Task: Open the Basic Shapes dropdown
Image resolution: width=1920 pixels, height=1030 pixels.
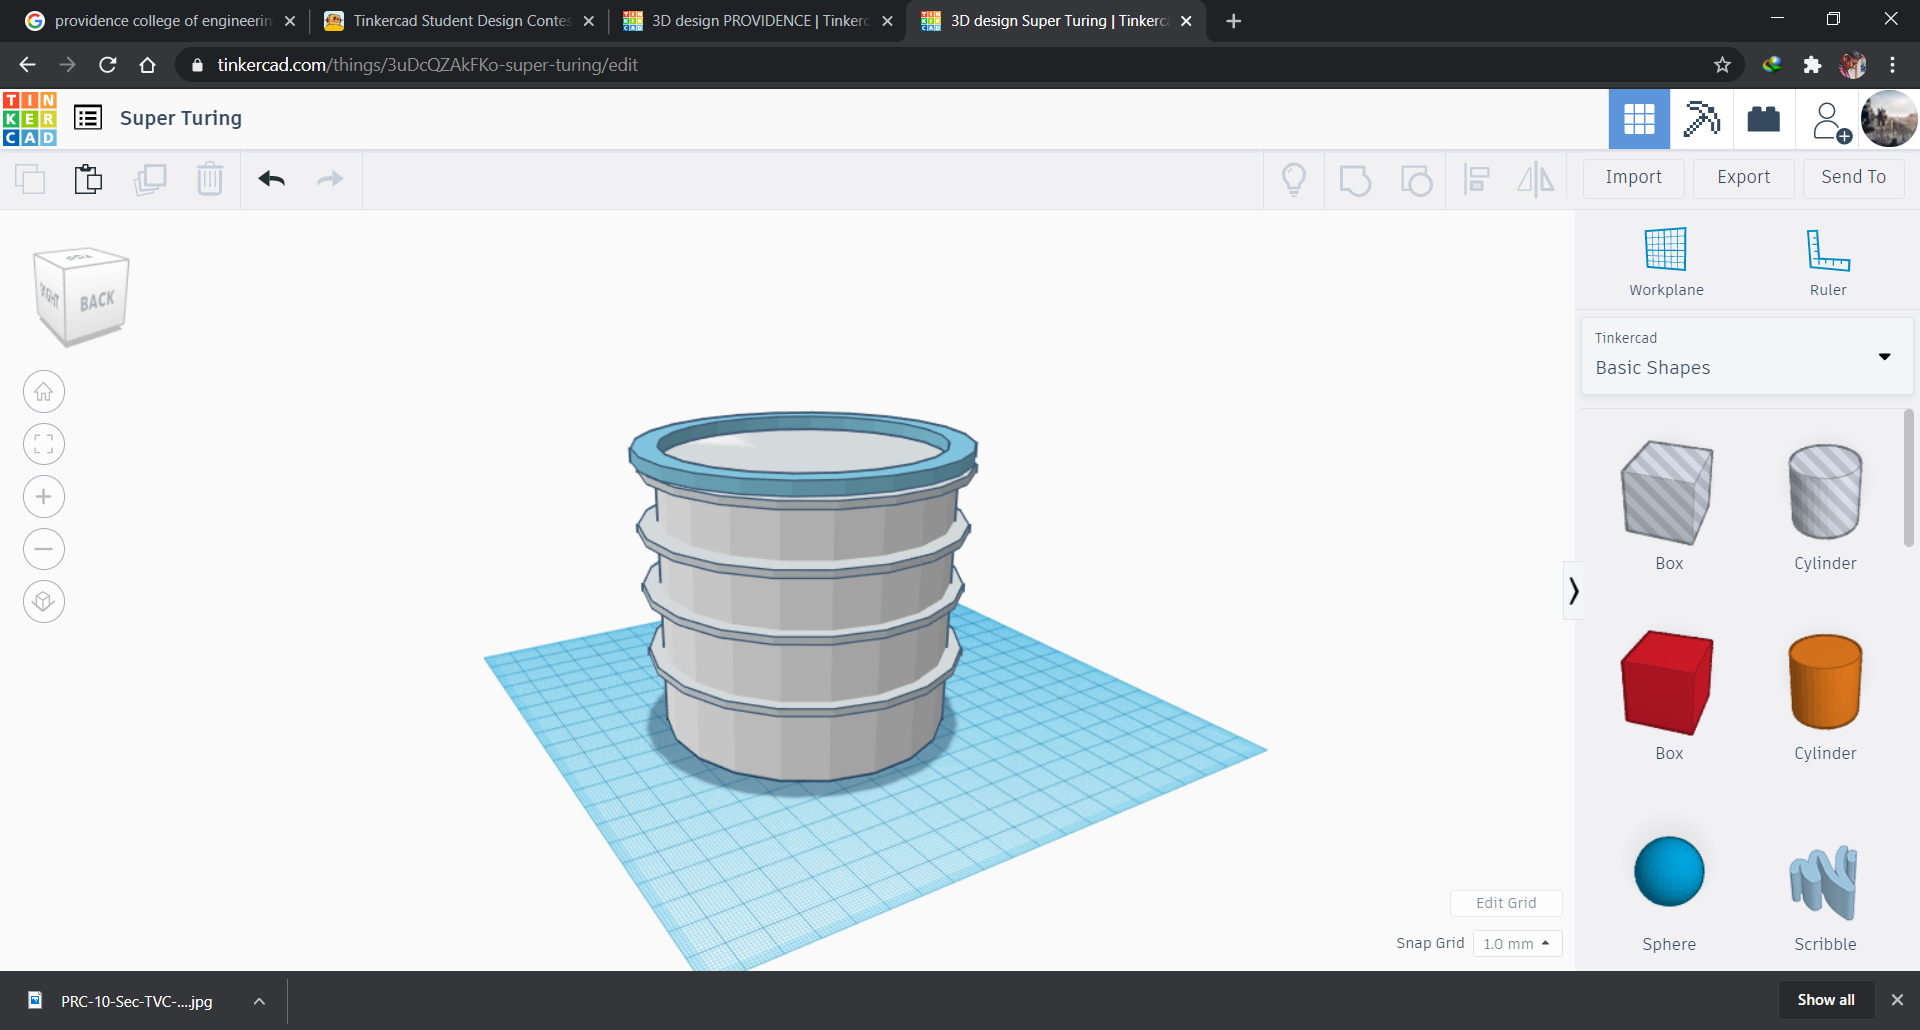Action: pyautogui.click(x=1747, y=356)
